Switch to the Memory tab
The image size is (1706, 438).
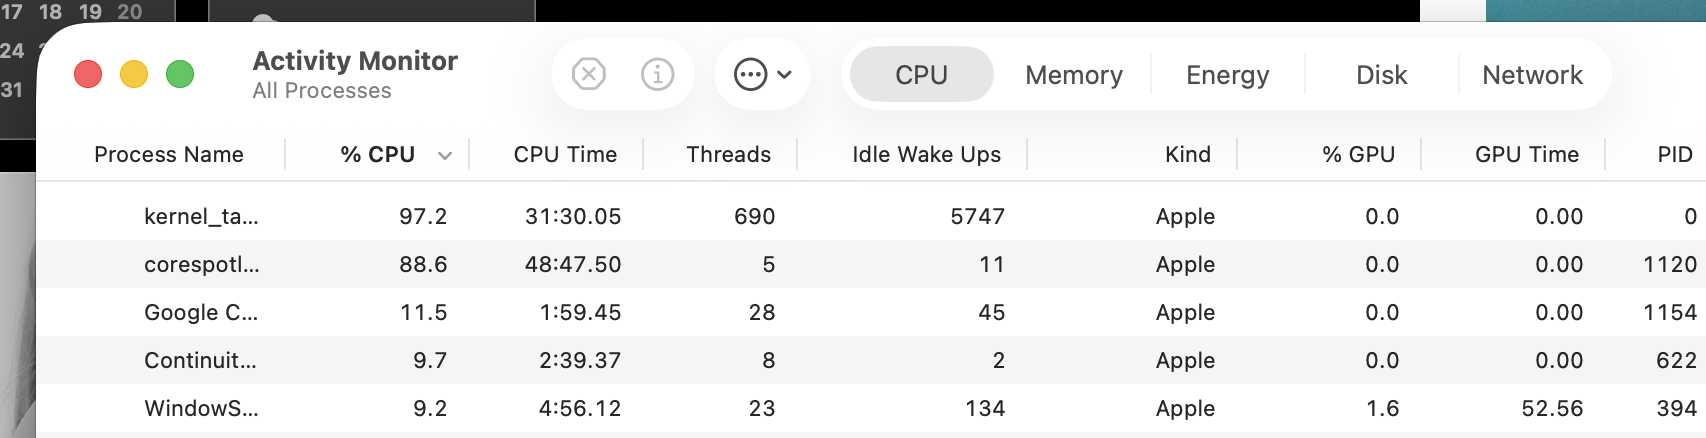(x=1074, y=75)
